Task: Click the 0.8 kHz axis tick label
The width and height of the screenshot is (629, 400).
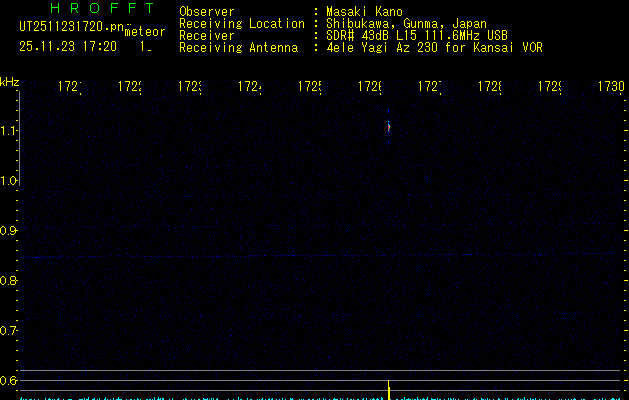Action: click(8, 280)
